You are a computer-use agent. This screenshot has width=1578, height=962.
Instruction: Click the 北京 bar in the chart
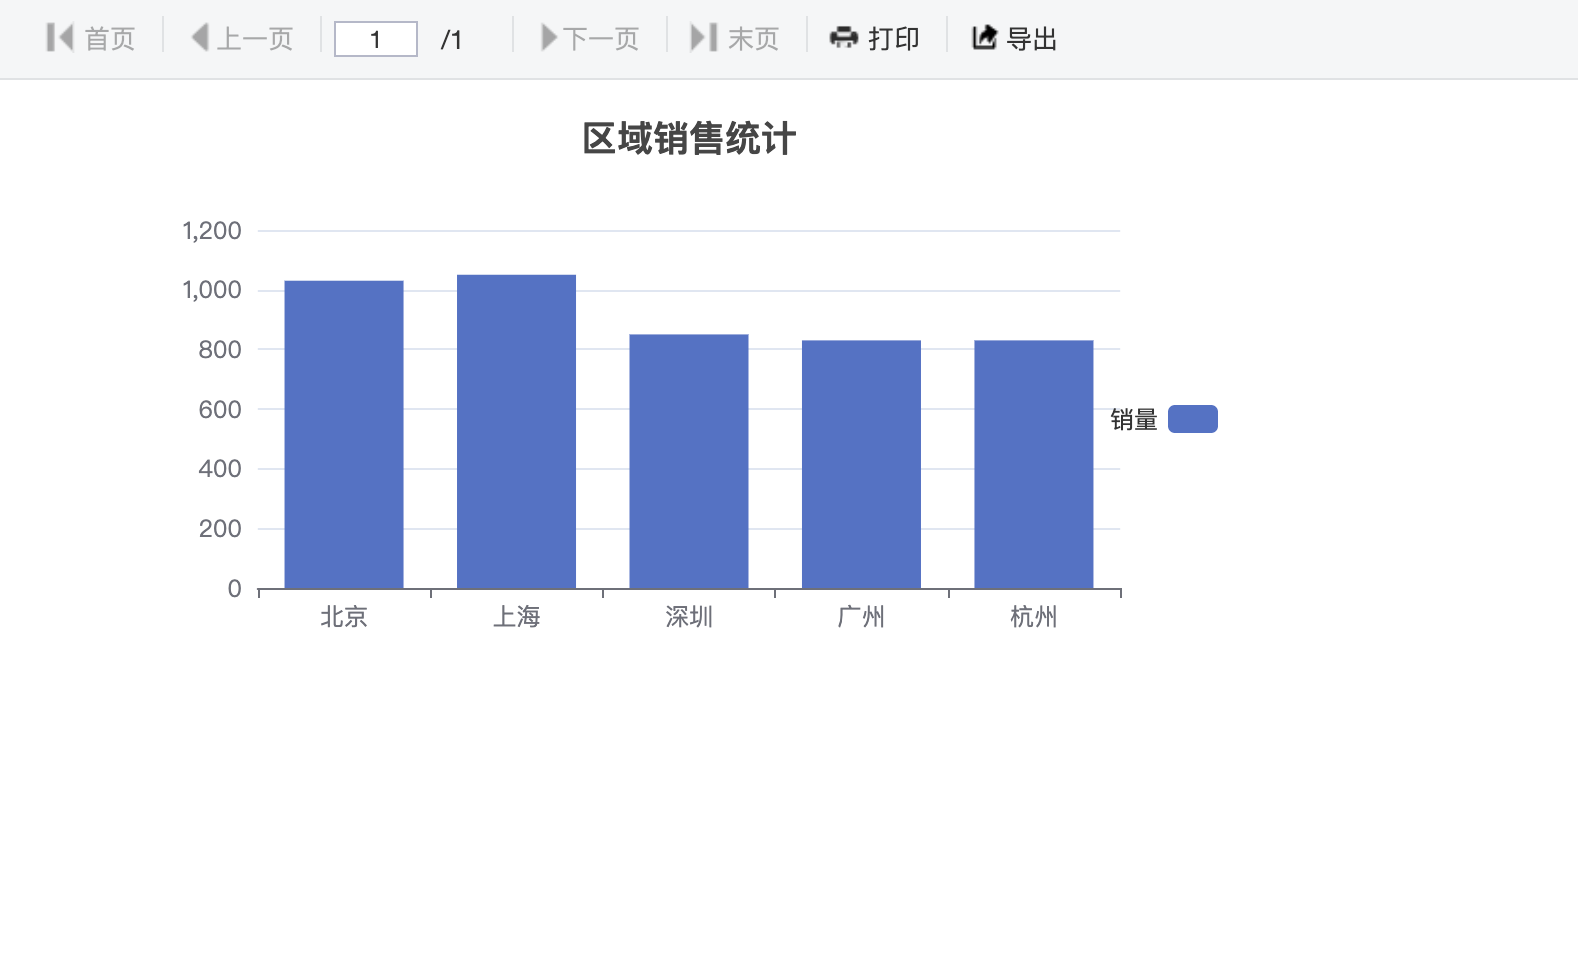(x=344, y=435)
